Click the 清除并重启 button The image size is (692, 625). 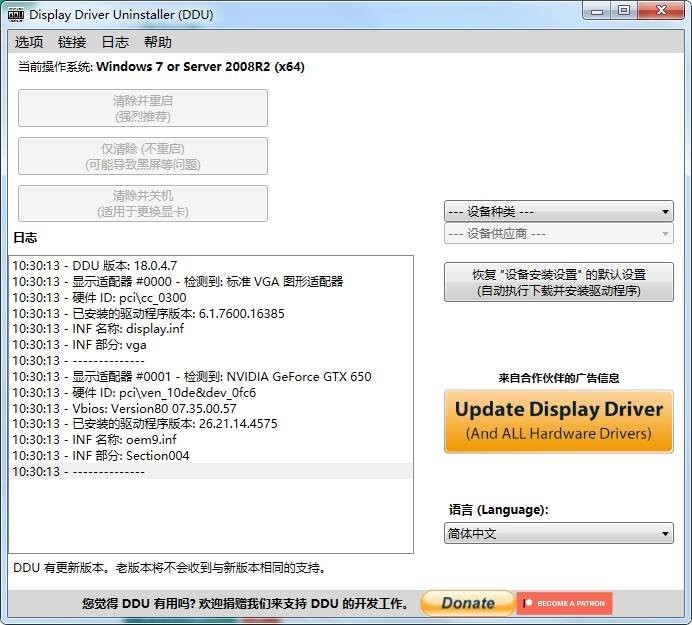(143, 108)
